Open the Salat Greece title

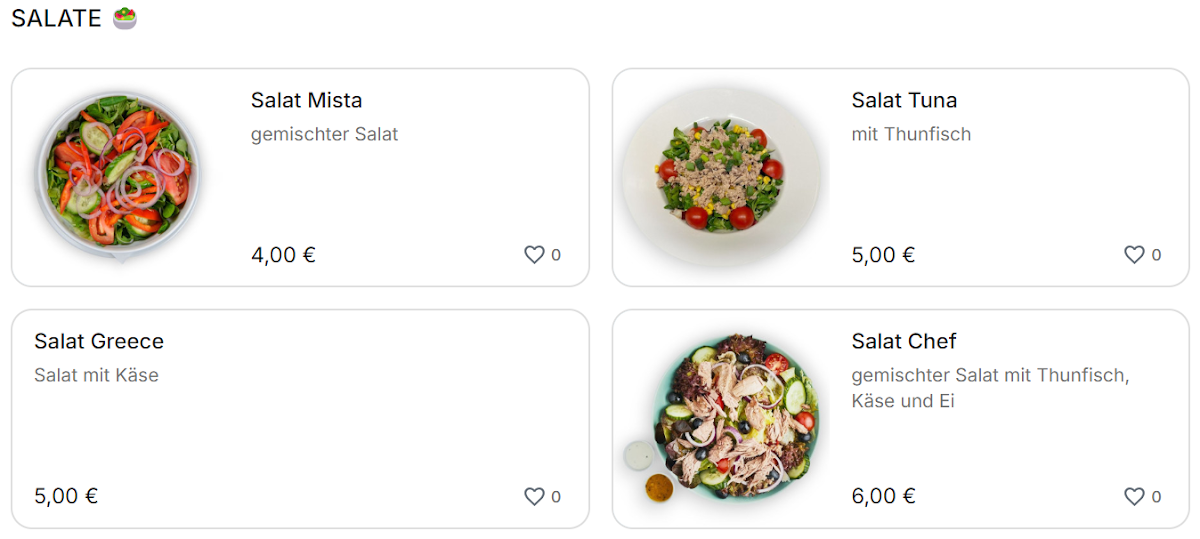tap(99, 341)
